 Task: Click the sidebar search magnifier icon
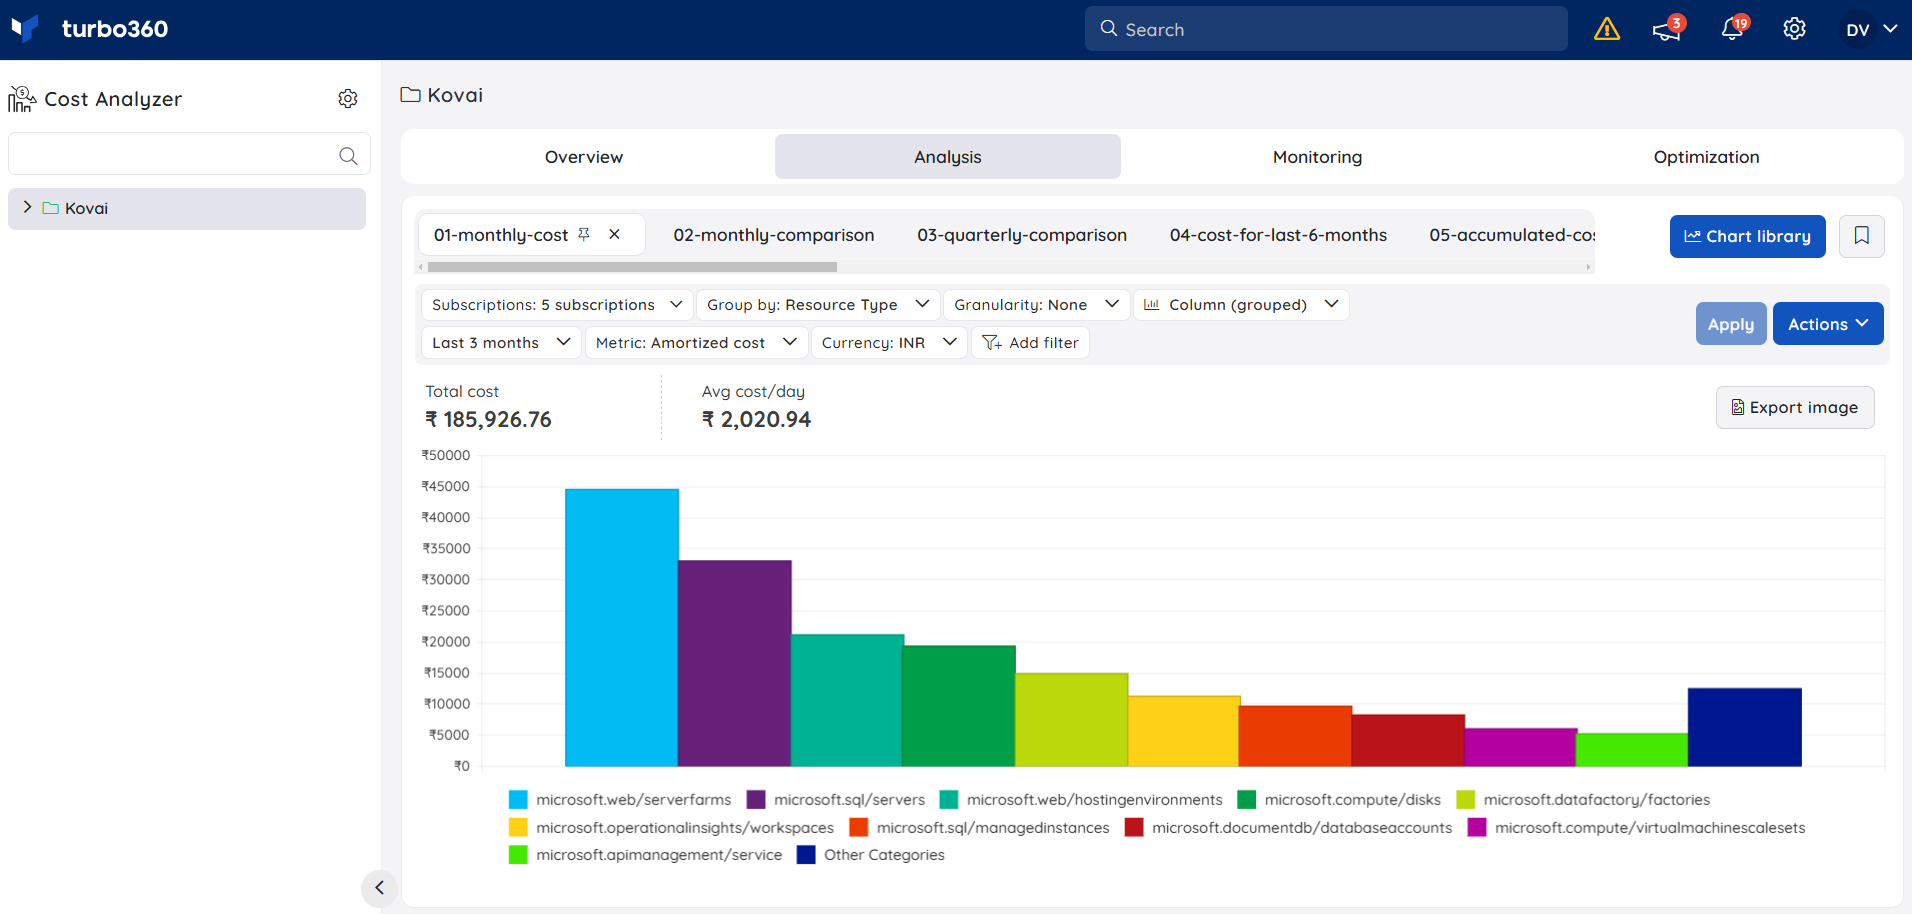pos(348,155)
